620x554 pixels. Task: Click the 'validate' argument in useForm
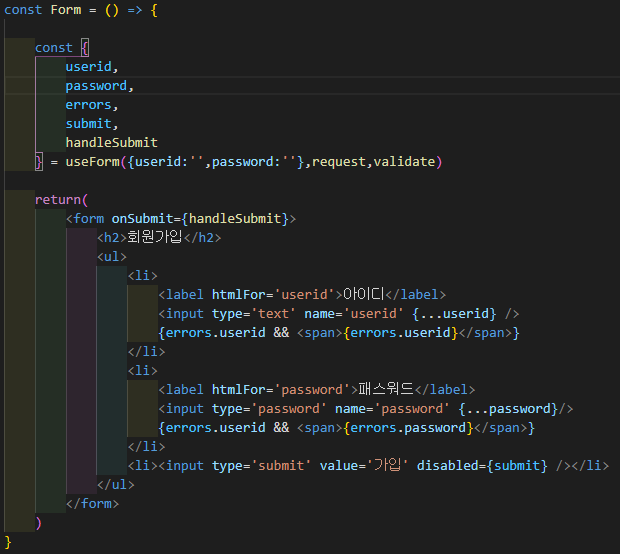tap(404, 162)
